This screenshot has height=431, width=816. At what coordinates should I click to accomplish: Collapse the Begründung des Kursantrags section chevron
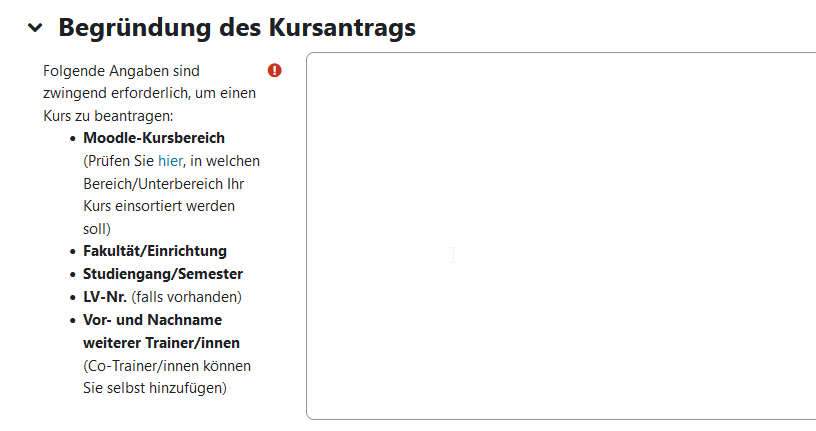point(36,28)
